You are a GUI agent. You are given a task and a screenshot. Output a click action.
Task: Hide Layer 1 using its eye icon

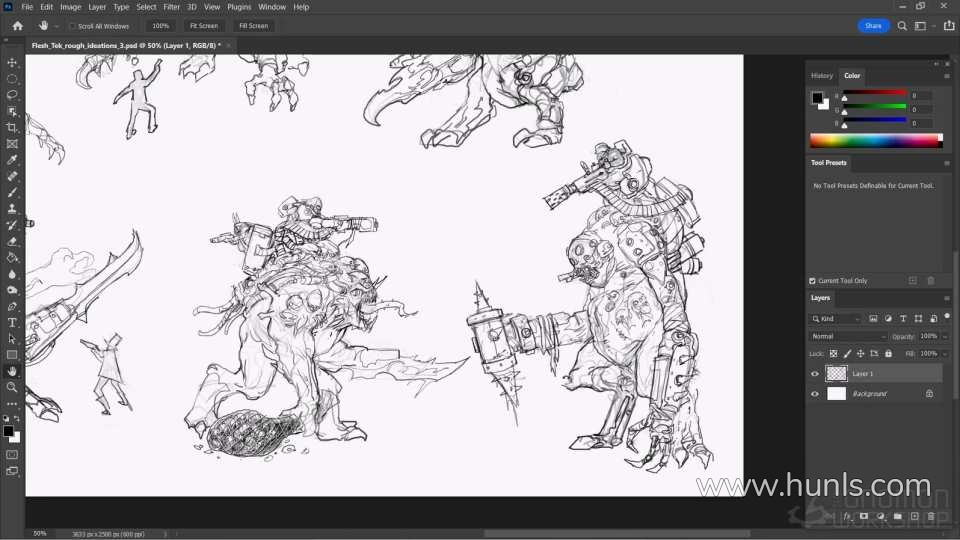click(815, 374)
